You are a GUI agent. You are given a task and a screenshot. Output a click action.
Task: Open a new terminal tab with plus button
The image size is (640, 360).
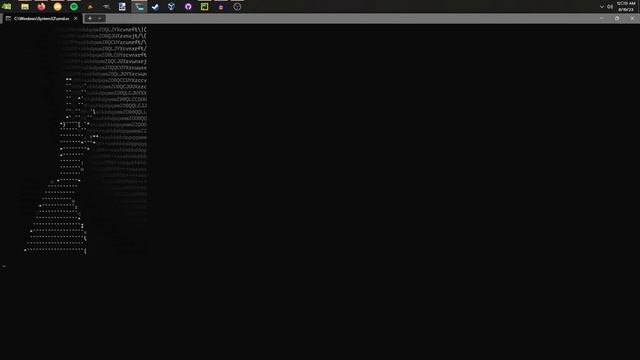(90, 18)
